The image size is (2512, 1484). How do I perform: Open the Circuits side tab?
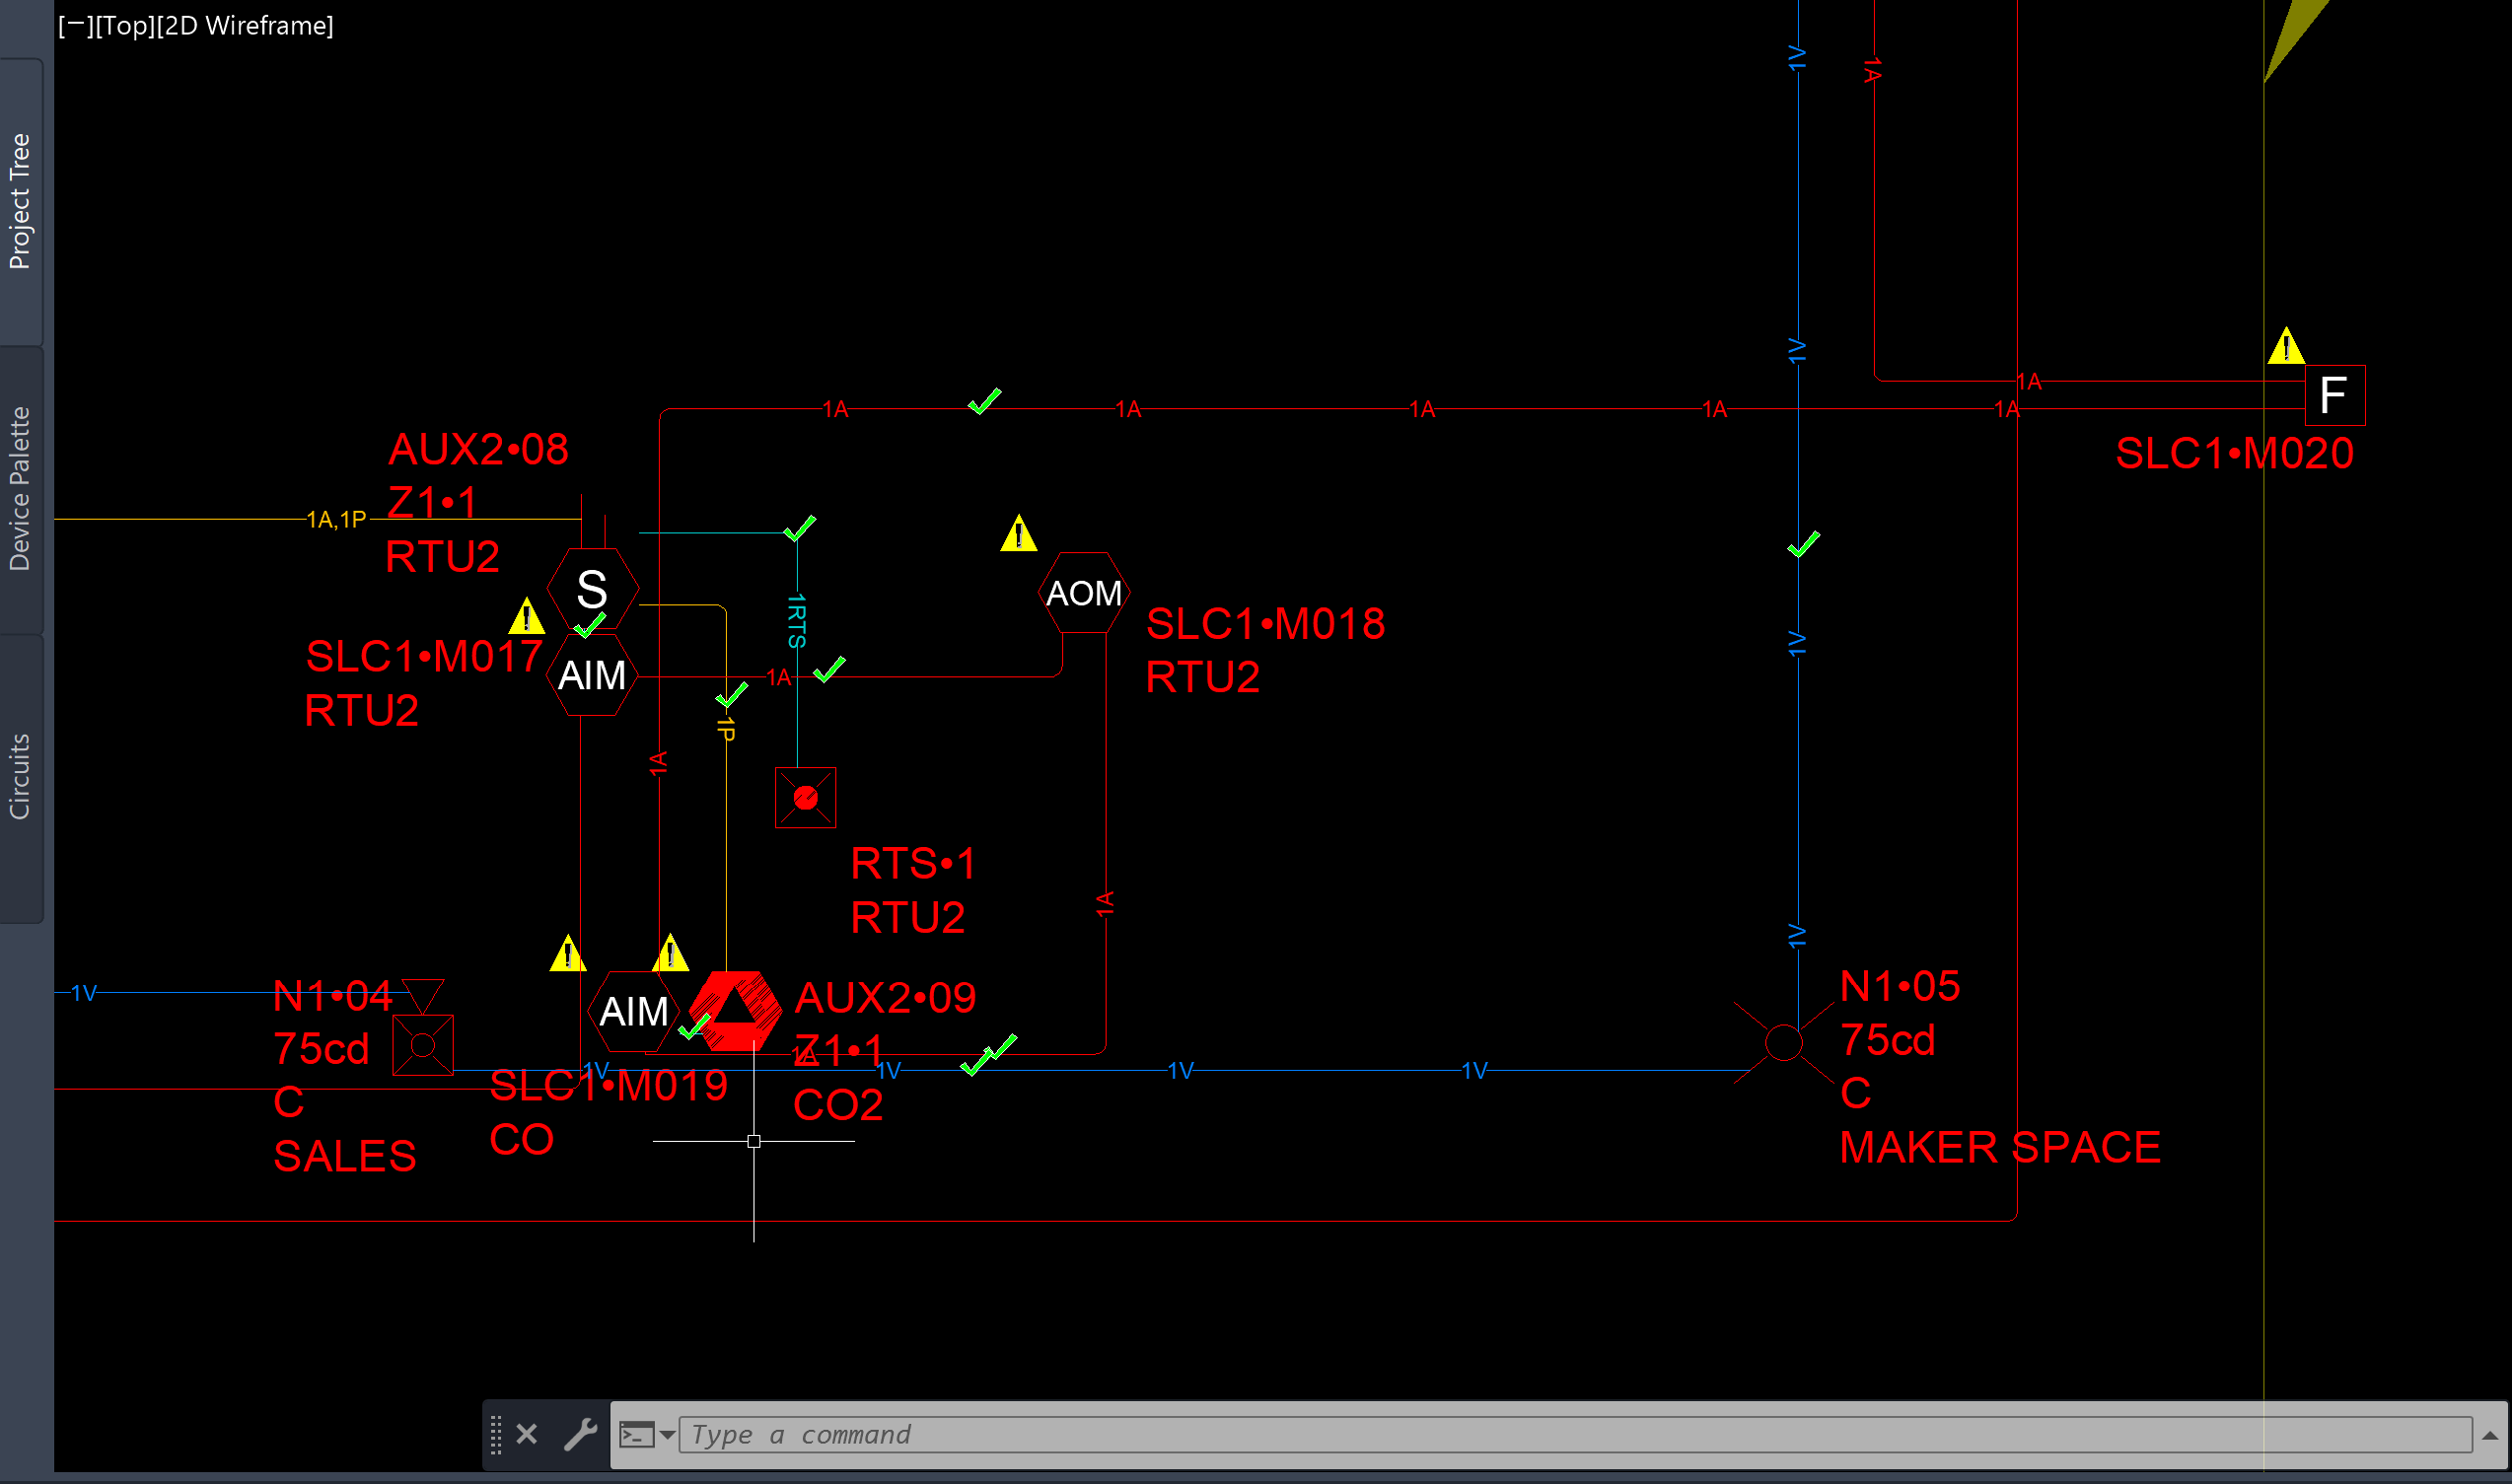click(20, 776)
